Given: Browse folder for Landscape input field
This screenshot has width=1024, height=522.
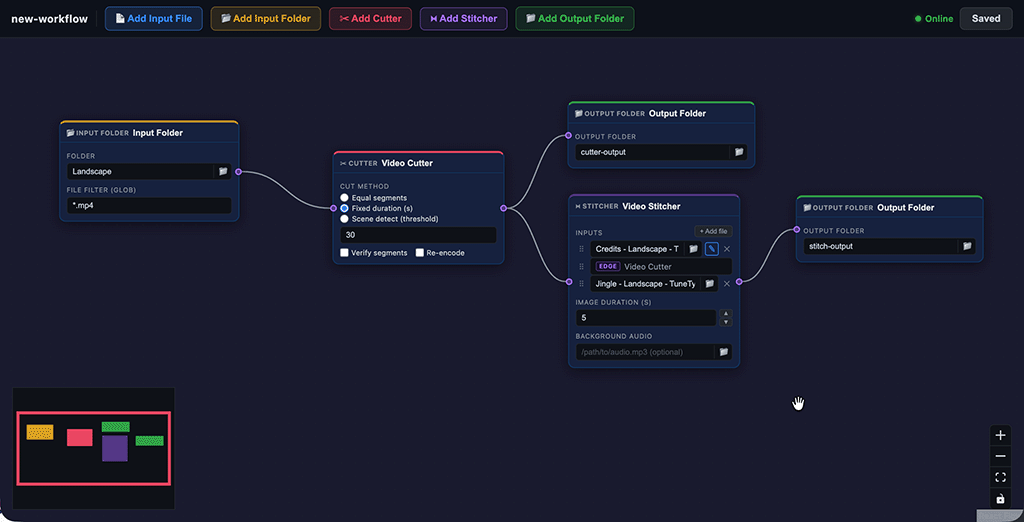Looking at the screenshot, I should pos(223,171).
